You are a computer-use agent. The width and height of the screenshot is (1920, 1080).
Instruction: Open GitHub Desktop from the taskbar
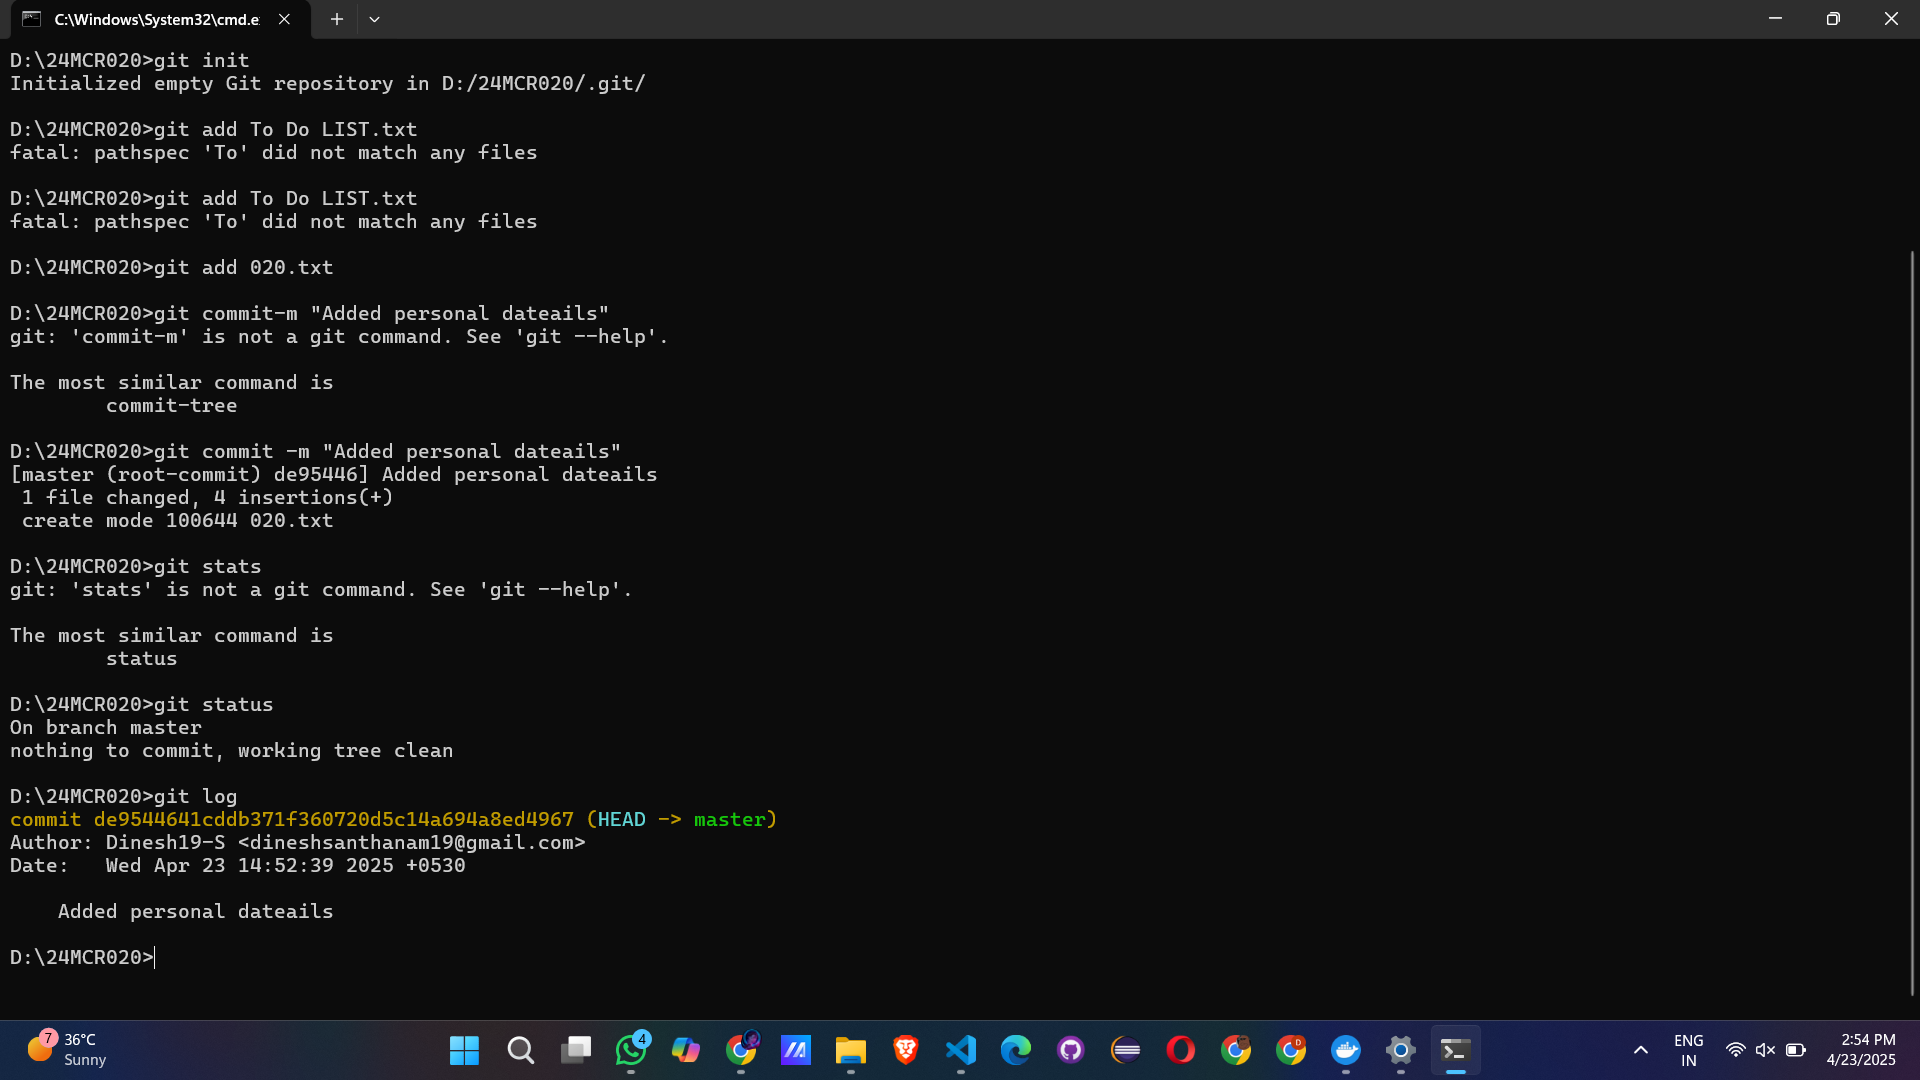click(1071, 1050)
